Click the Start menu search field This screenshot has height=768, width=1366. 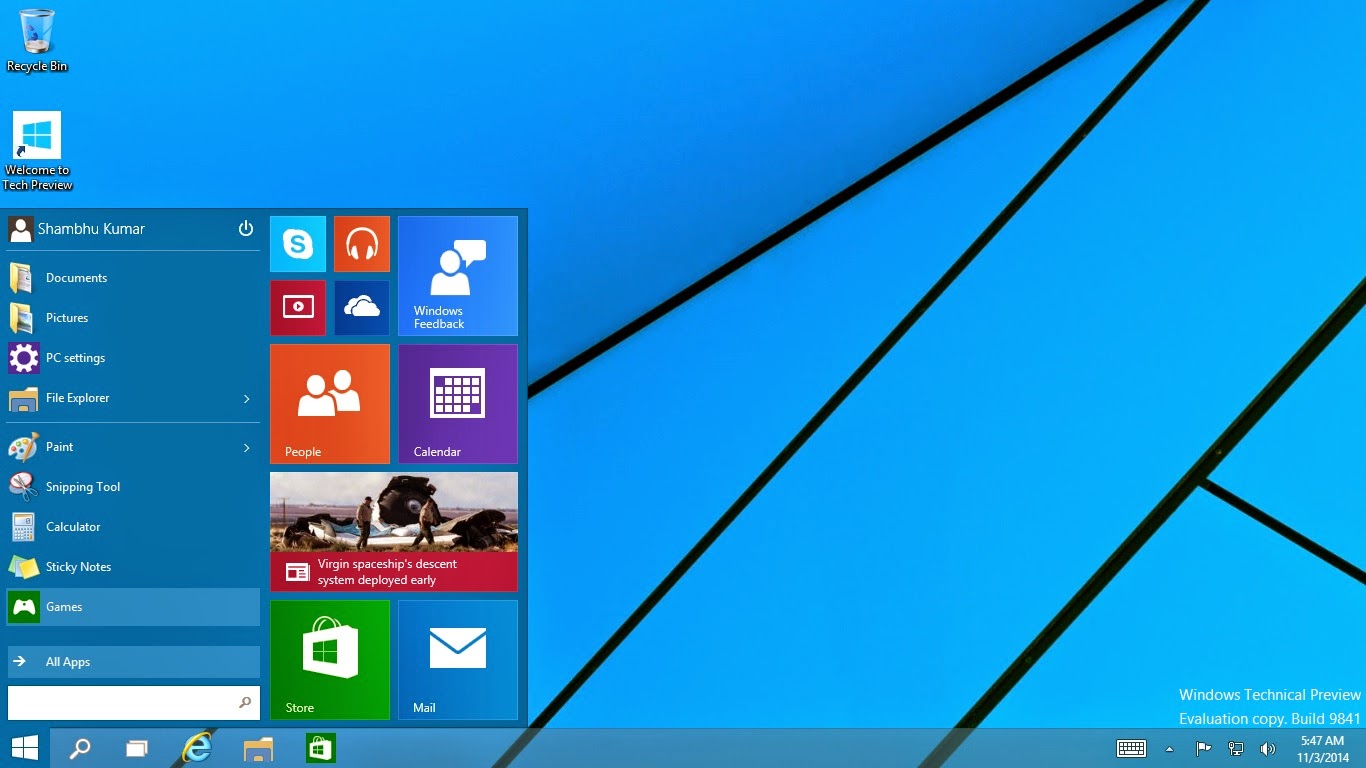pos(133,703)
